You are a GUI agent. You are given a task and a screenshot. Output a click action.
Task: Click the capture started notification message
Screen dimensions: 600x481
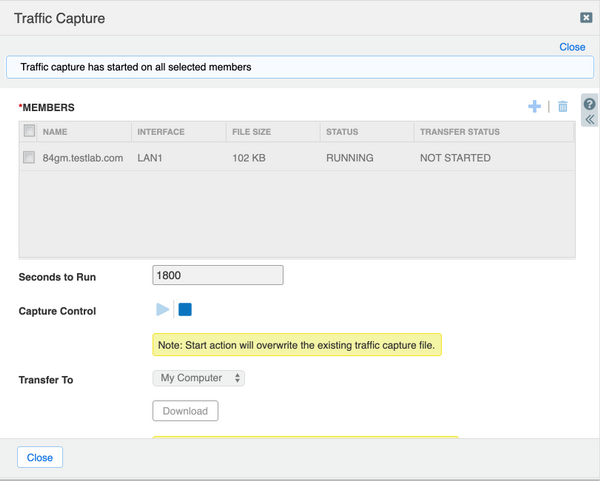pos(300,67)
